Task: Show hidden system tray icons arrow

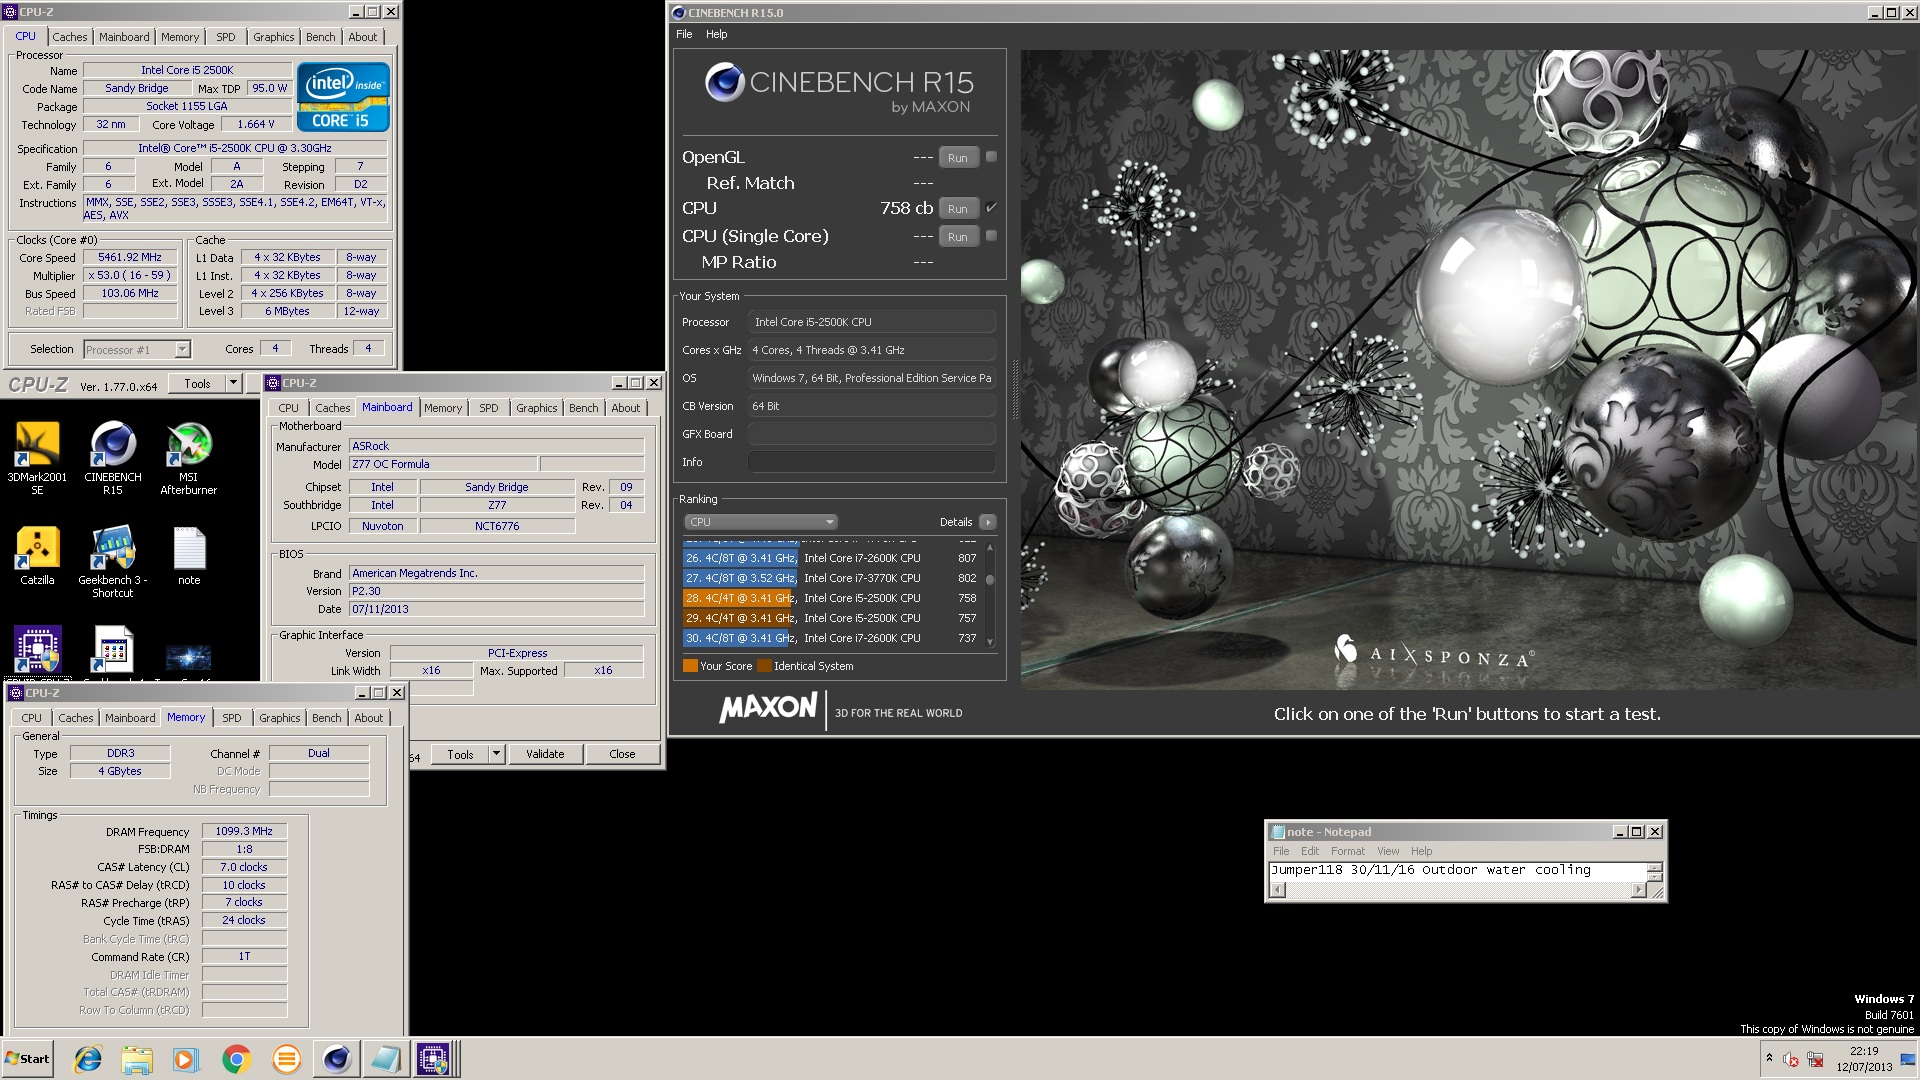Action: point(1769,1058)
